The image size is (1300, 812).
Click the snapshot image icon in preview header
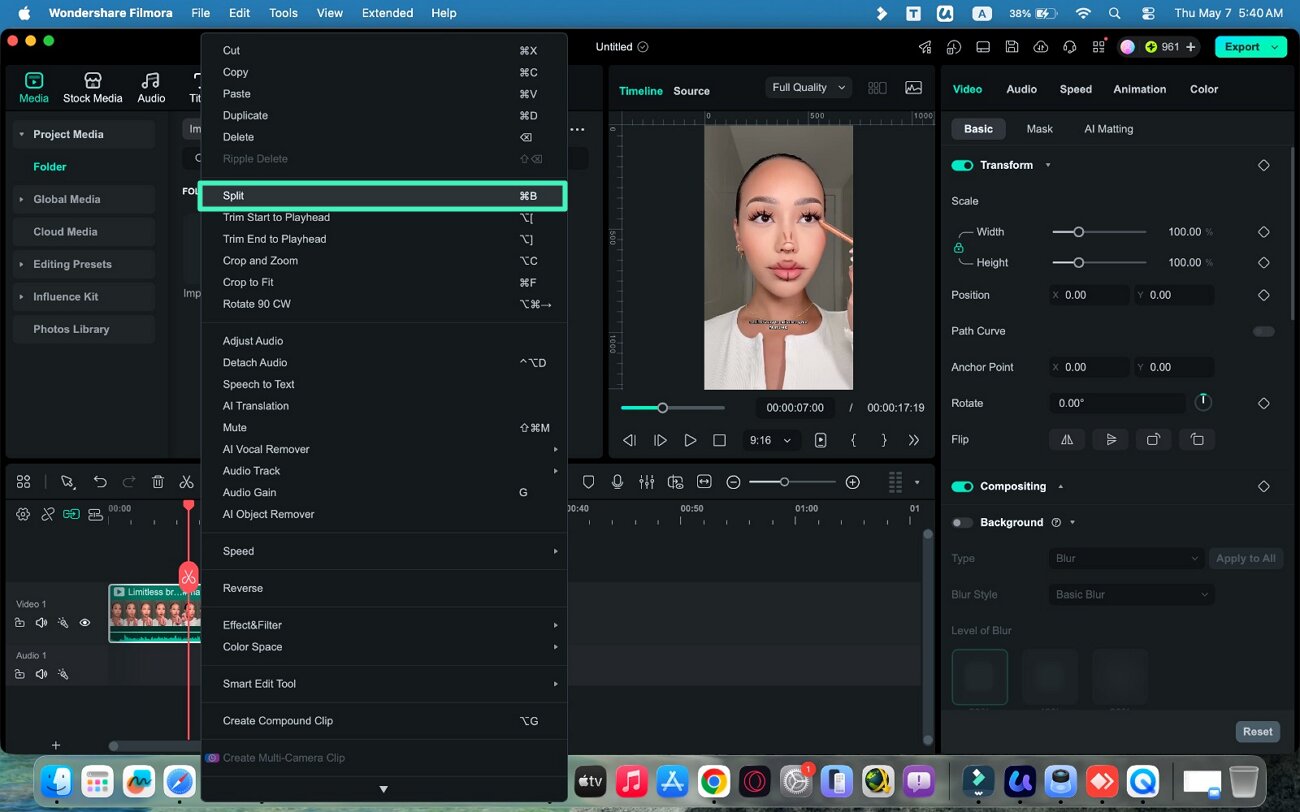tap(913, 88)
